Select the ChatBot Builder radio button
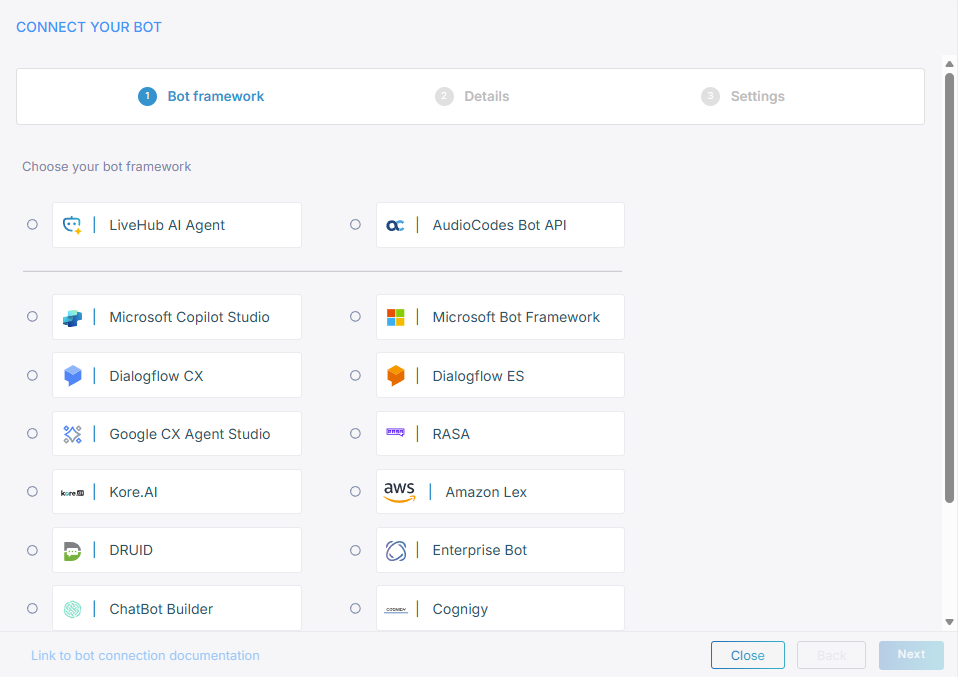958x677 pixels. click(x=32, y=609)
